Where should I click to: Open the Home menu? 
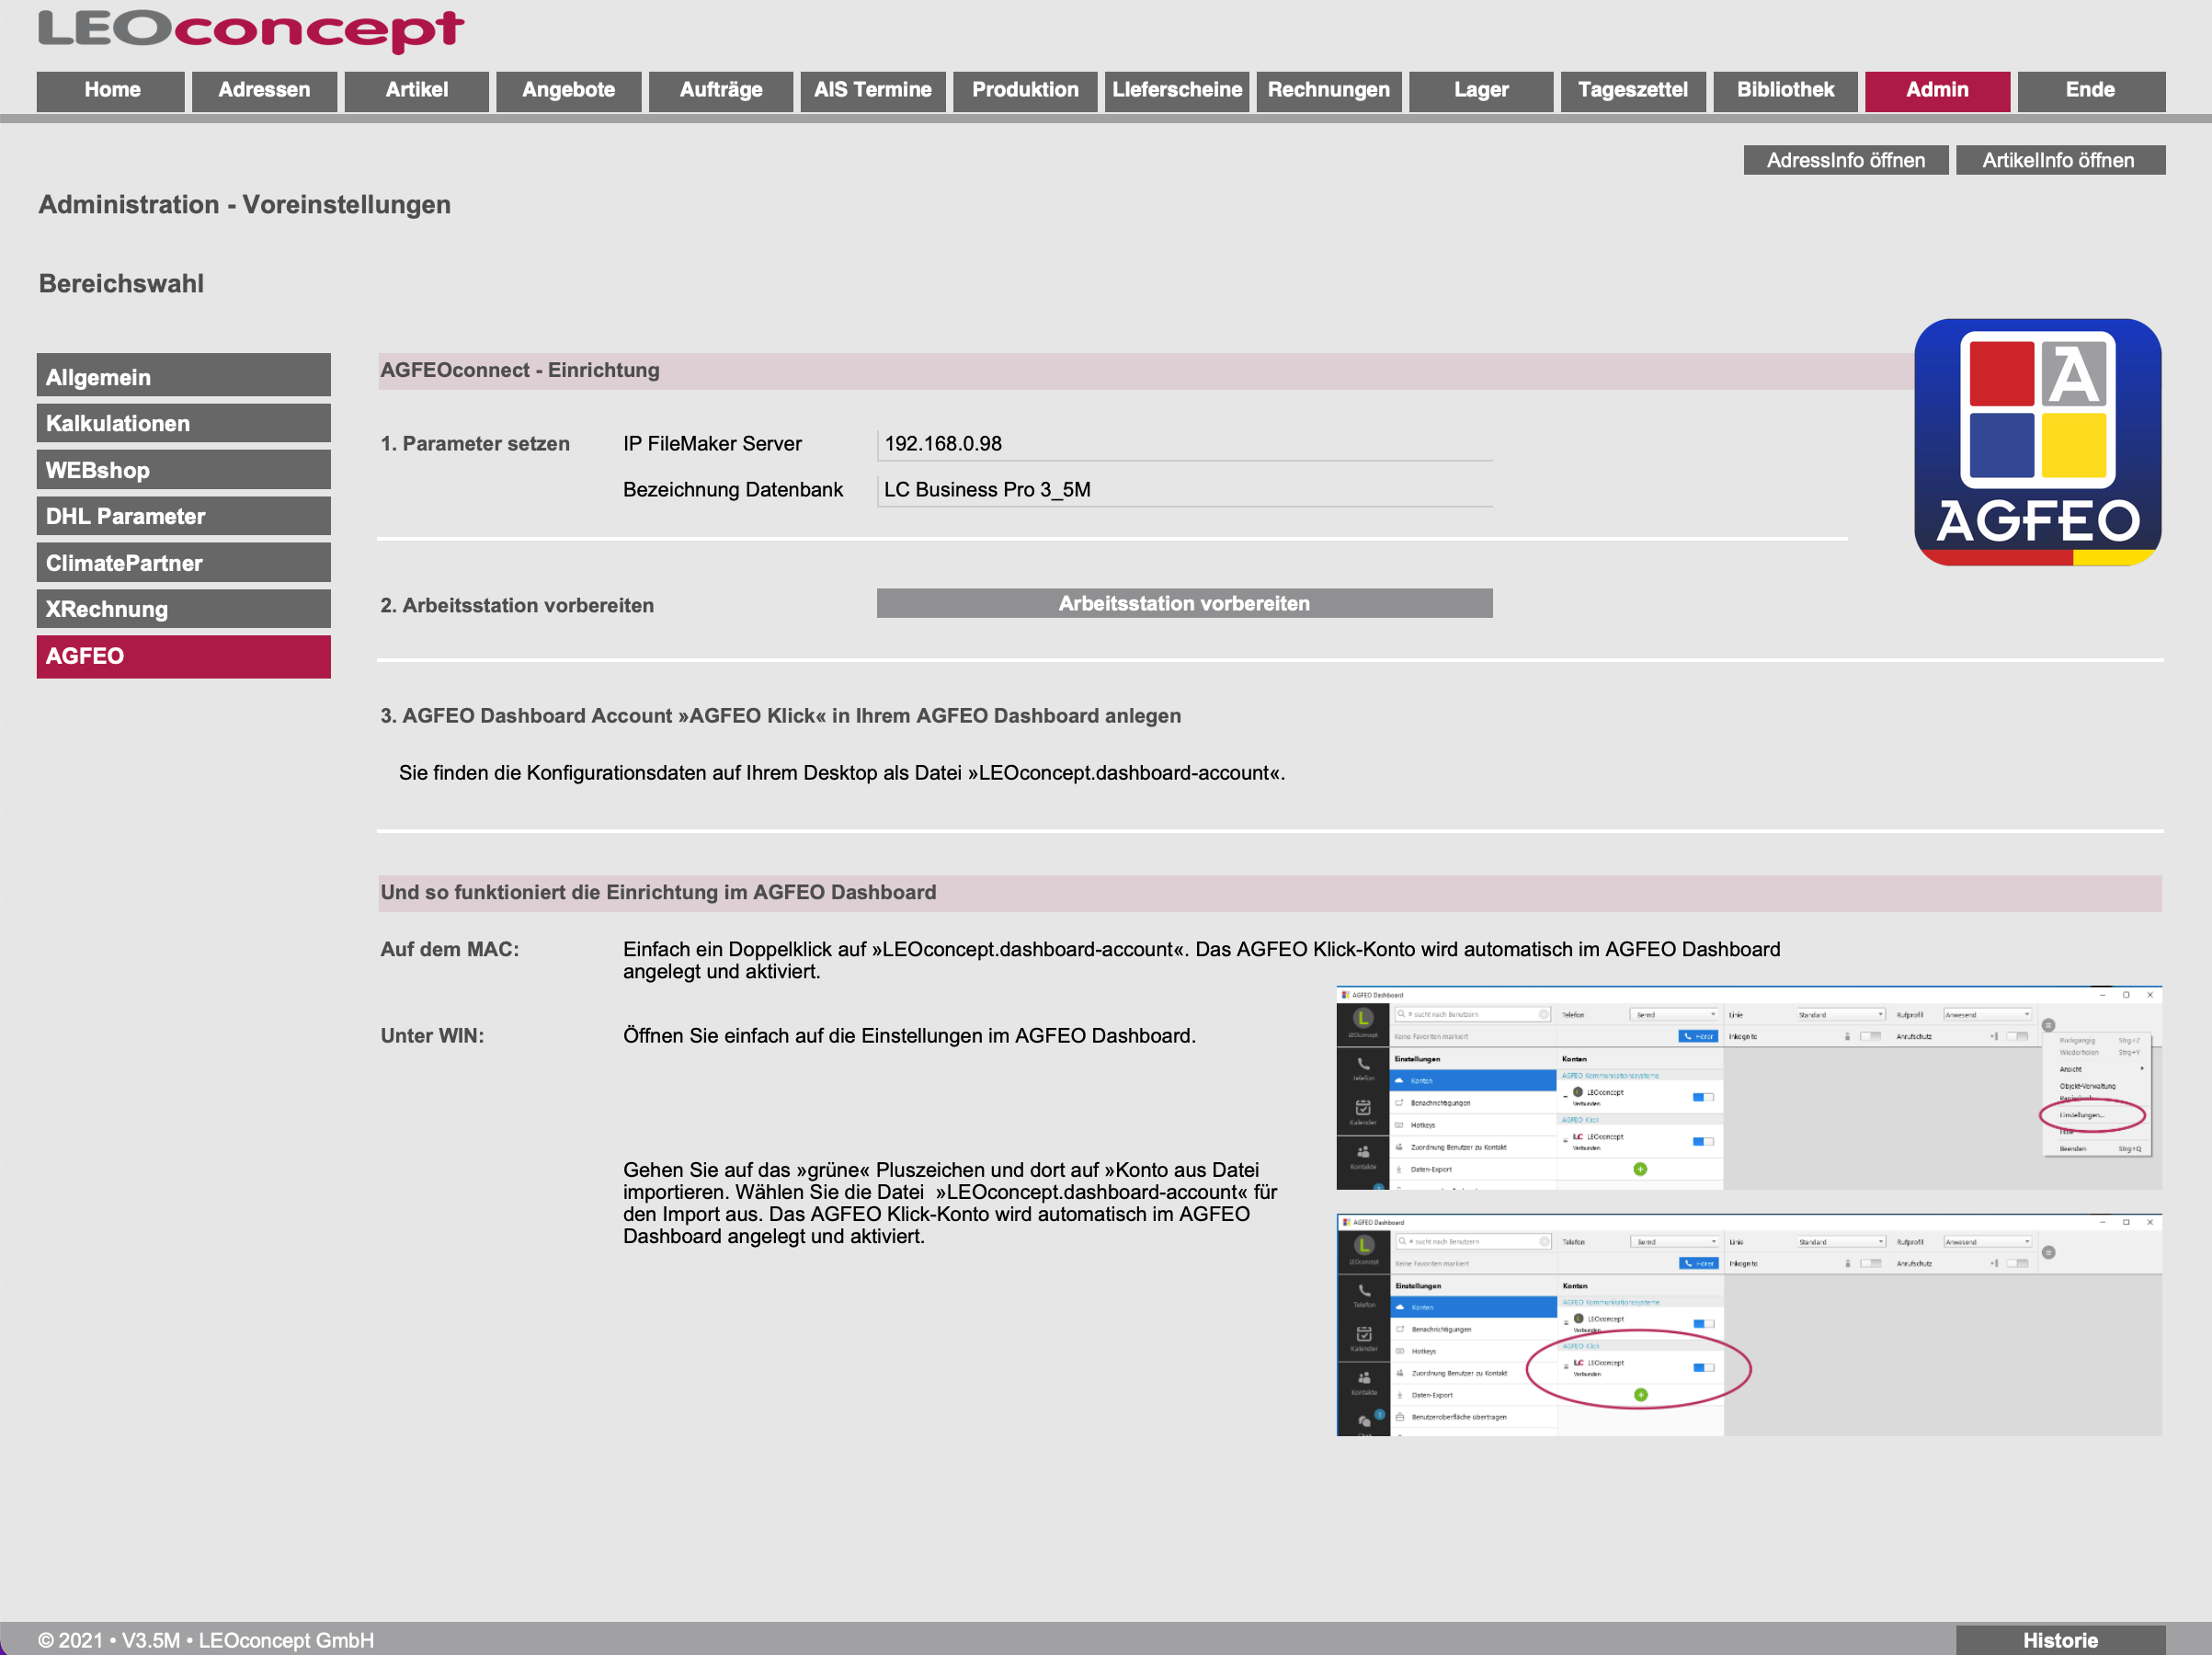coord(111,91)
